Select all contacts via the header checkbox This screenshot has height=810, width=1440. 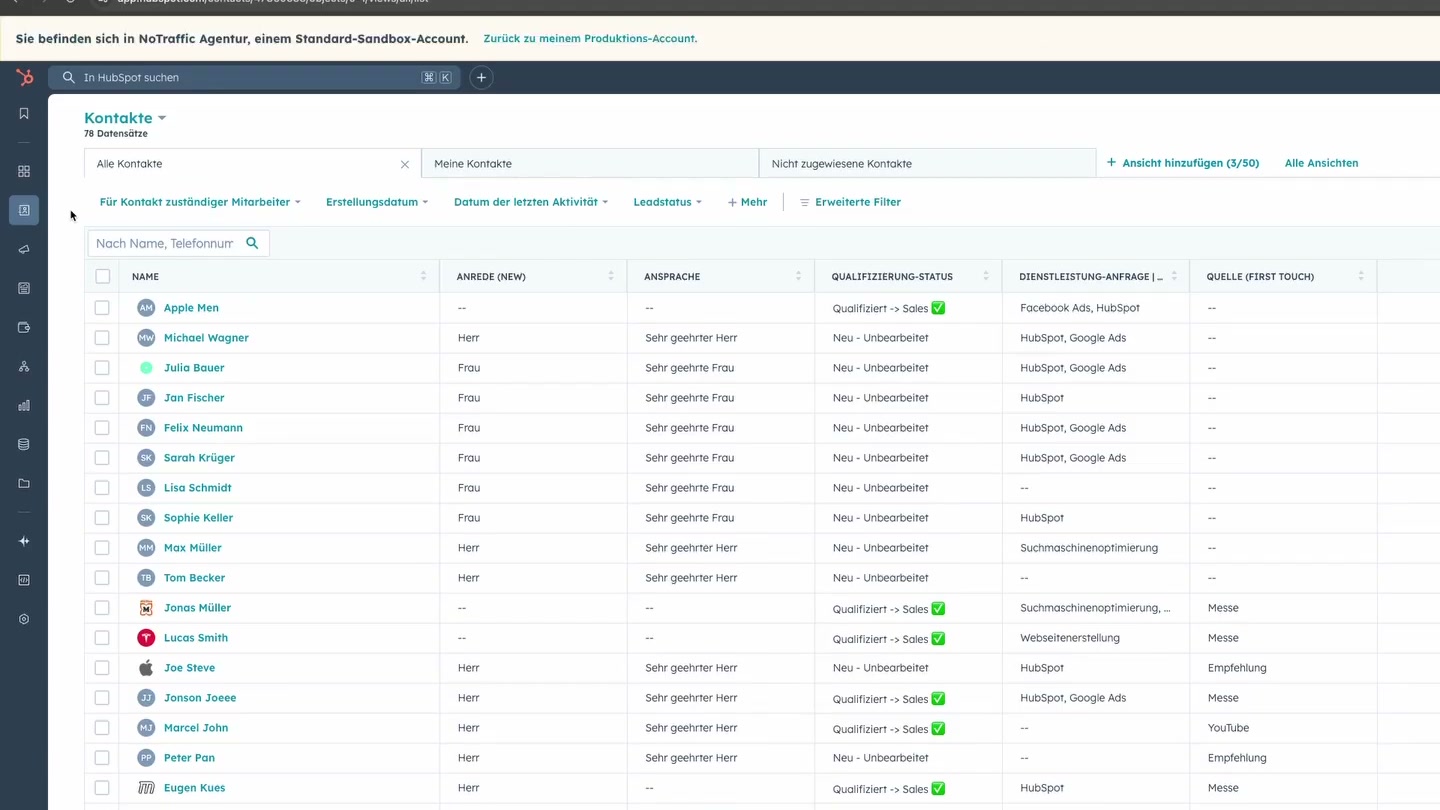(102, 276)
